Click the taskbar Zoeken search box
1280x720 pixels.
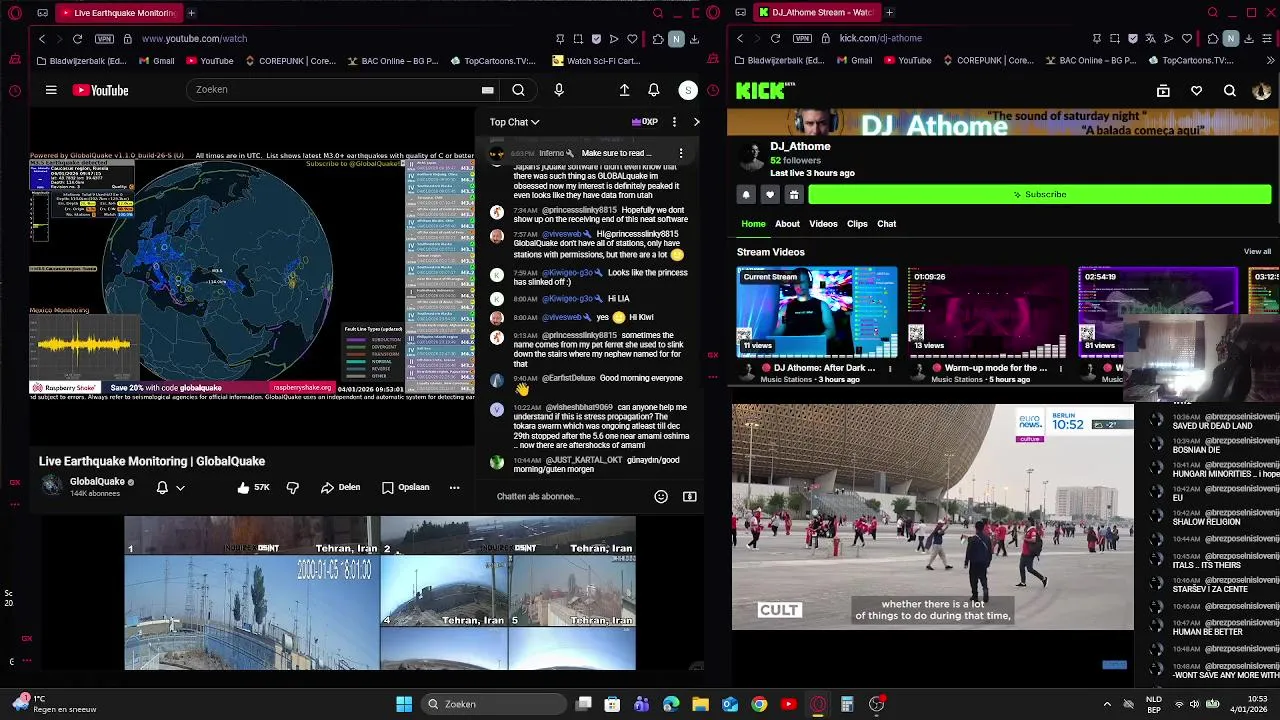click(x=493, y=704)
